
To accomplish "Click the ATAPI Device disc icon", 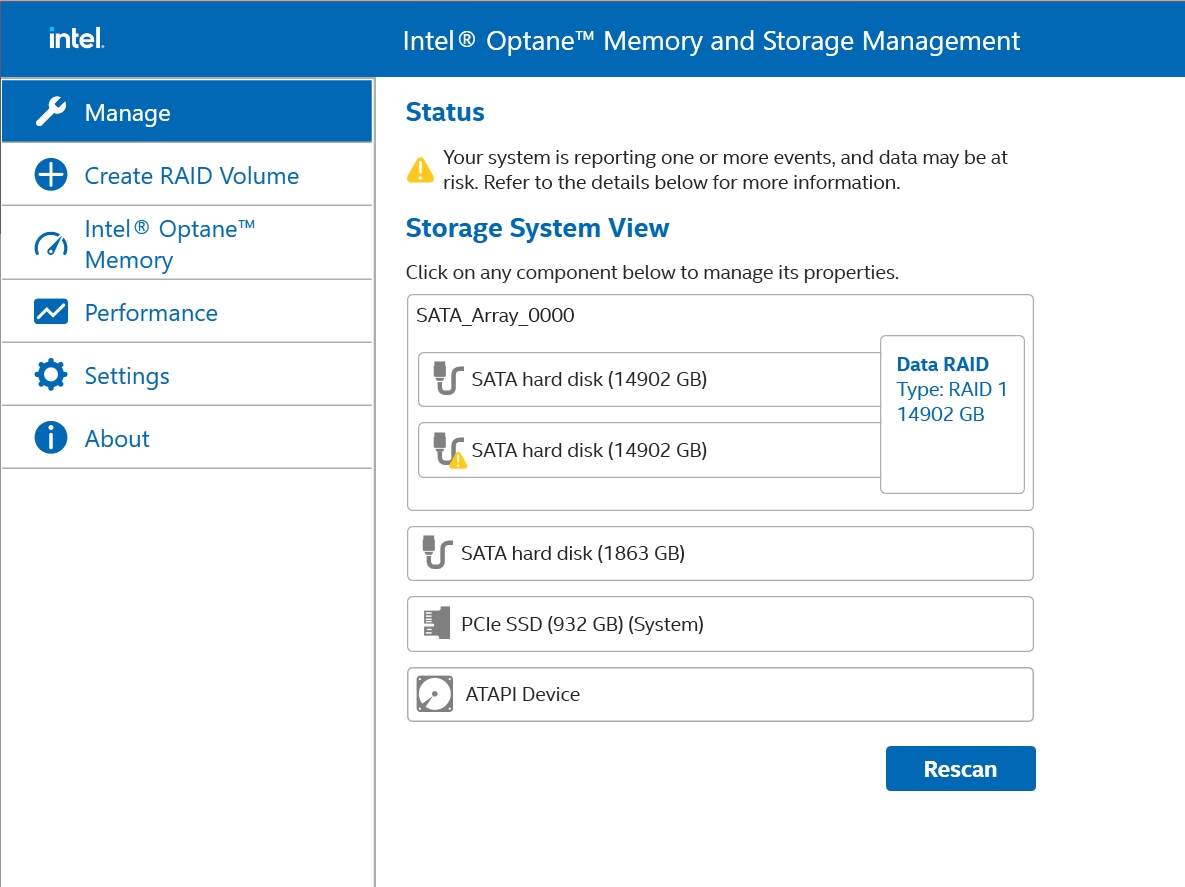I will [x=435, y=694].
